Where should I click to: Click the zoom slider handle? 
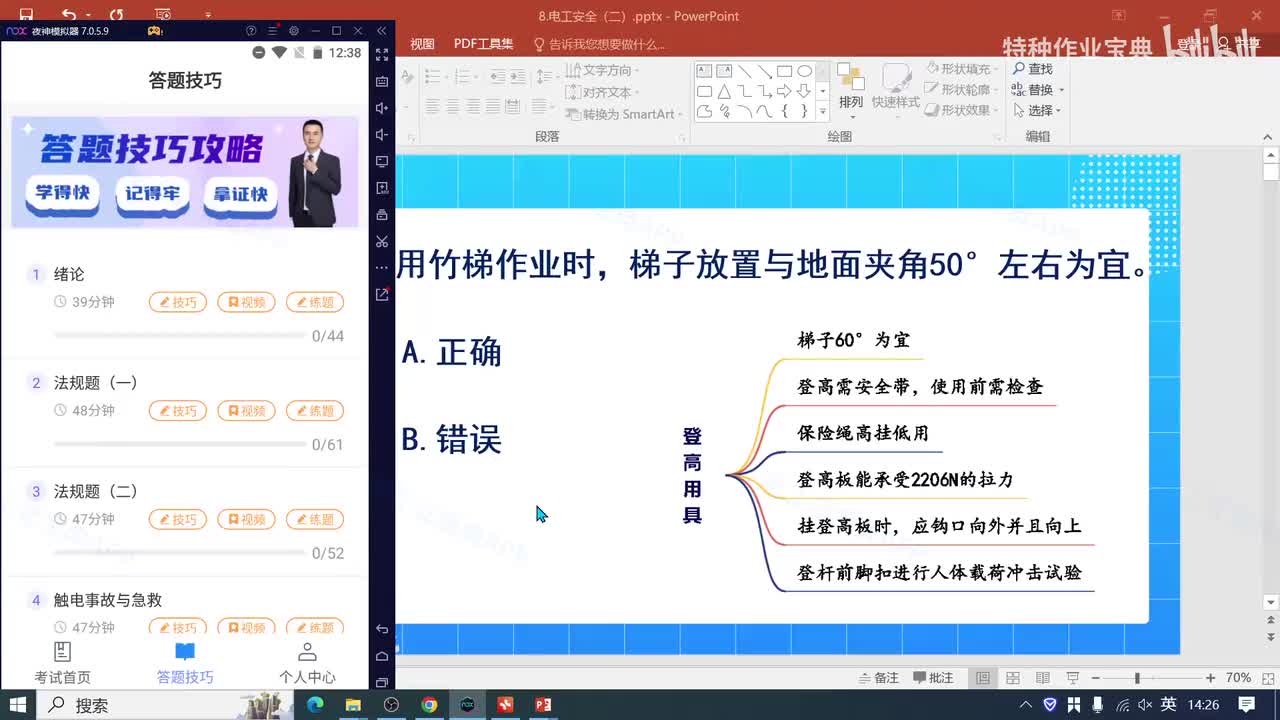click(1137, 678)
